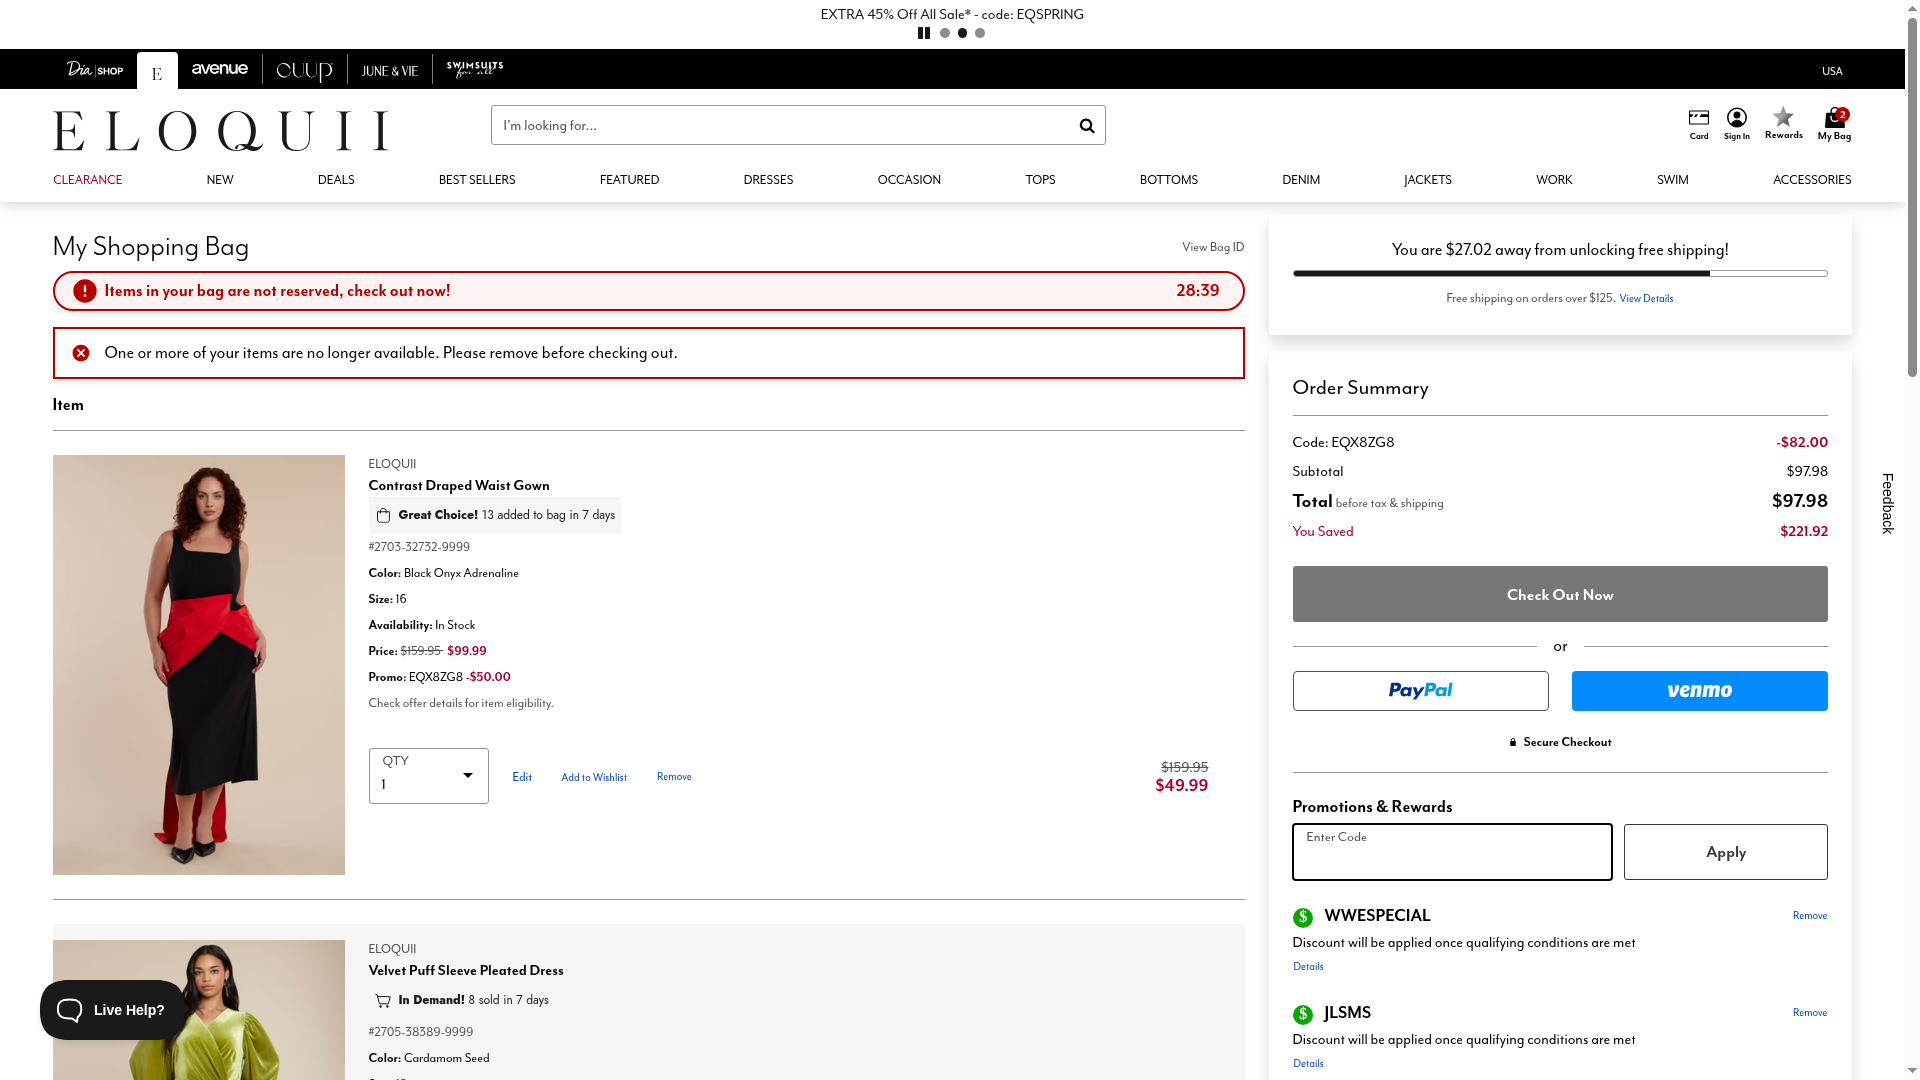Image resolution: width=1920 pixels, height=1080 pixels.
Task: Open the DRESSES menu
Action: tap(767, 180)
